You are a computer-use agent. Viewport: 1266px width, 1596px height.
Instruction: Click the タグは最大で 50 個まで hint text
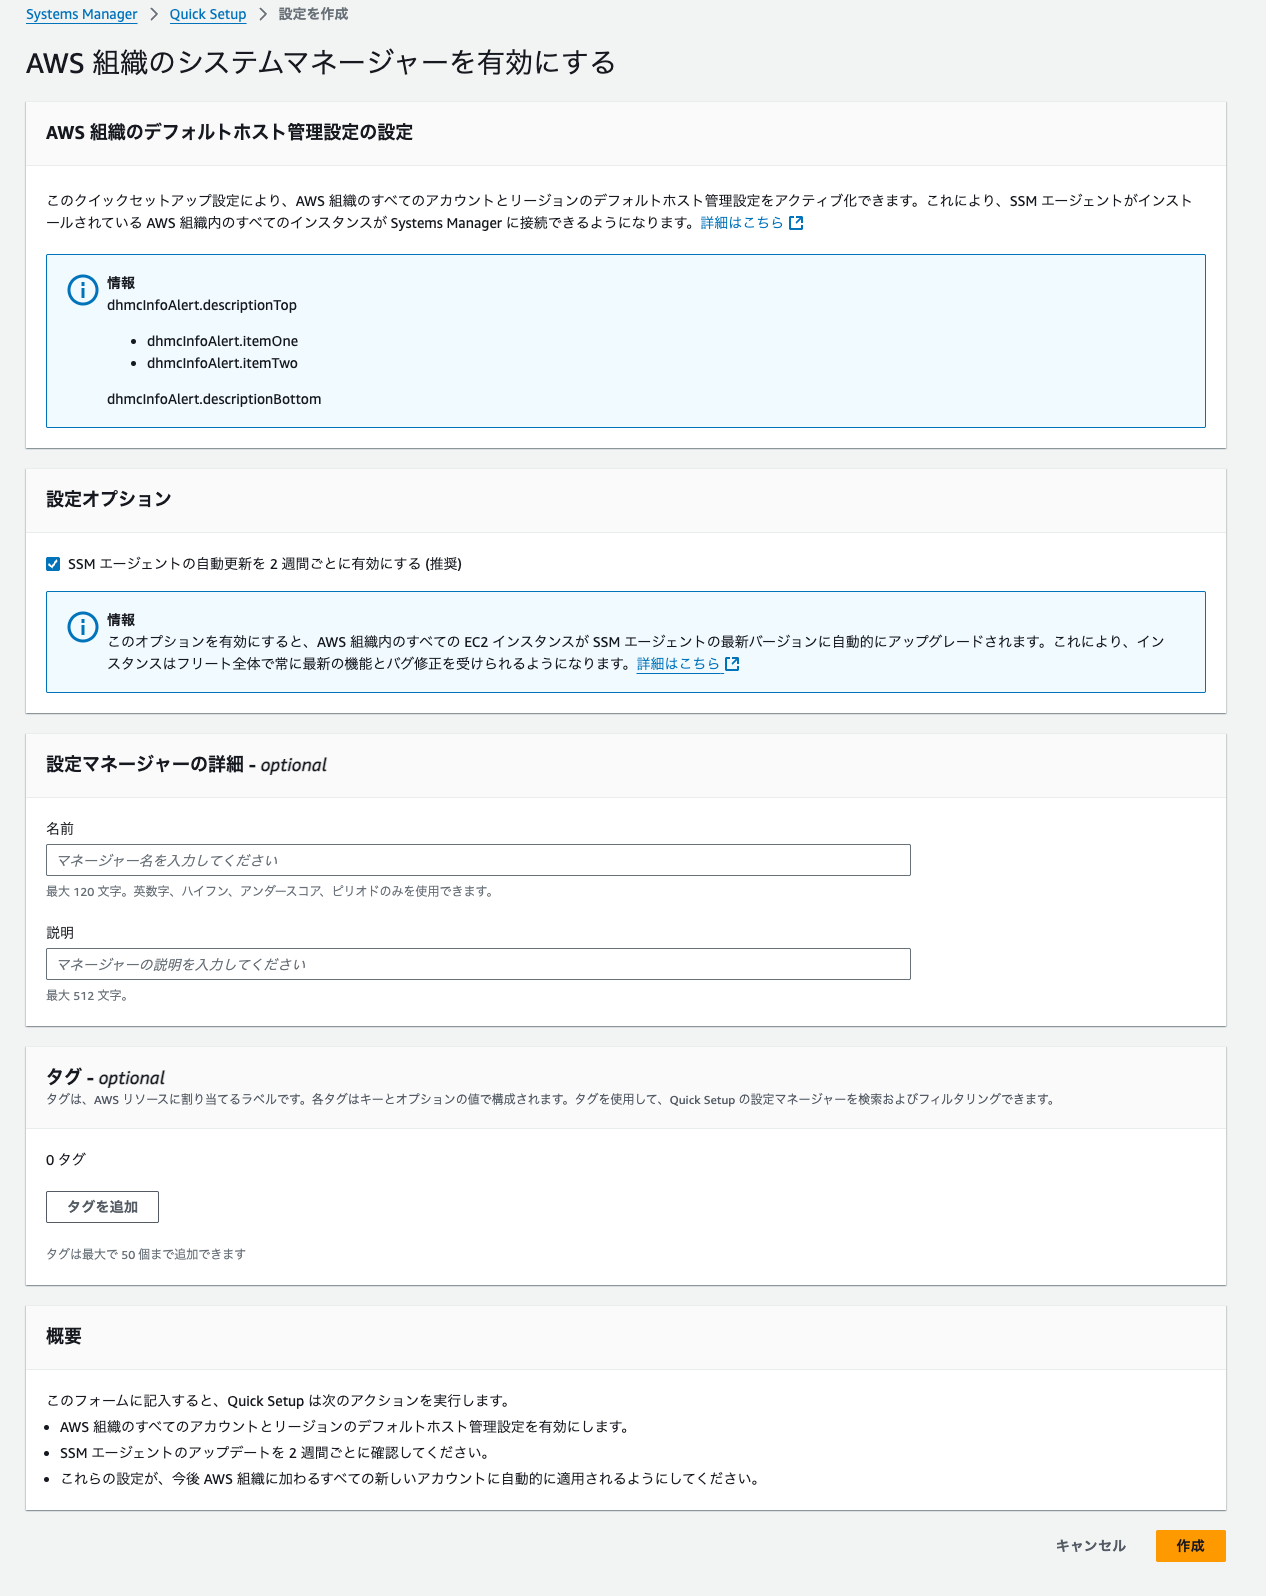[146, 1254]
